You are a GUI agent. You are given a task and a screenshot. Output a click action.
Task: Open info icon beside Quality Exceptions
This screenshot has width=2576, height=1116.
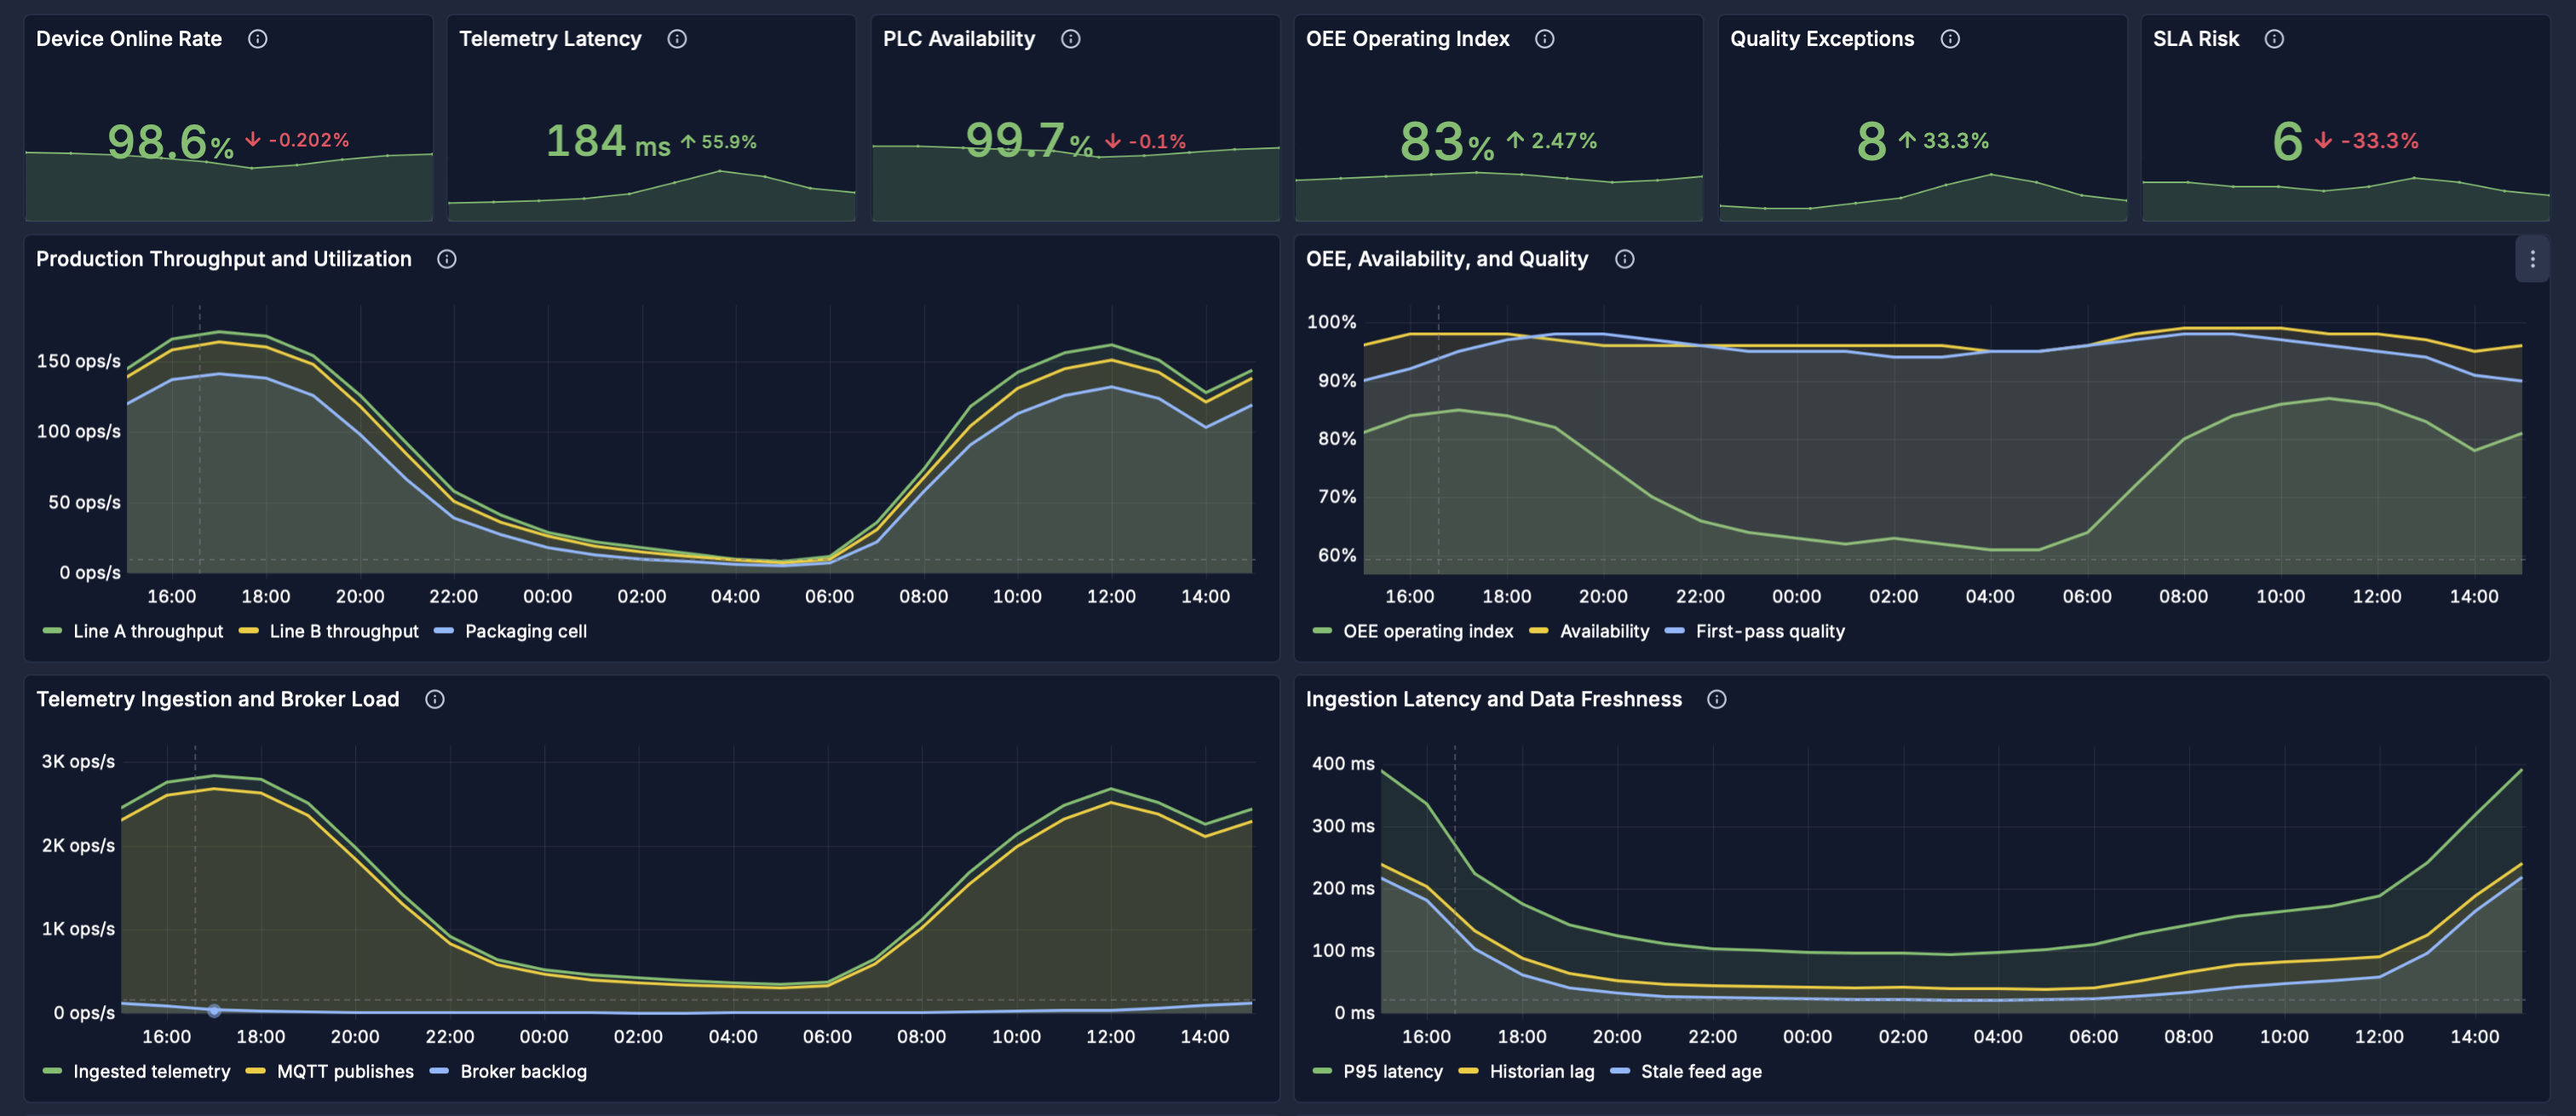tap(1950, 39)
